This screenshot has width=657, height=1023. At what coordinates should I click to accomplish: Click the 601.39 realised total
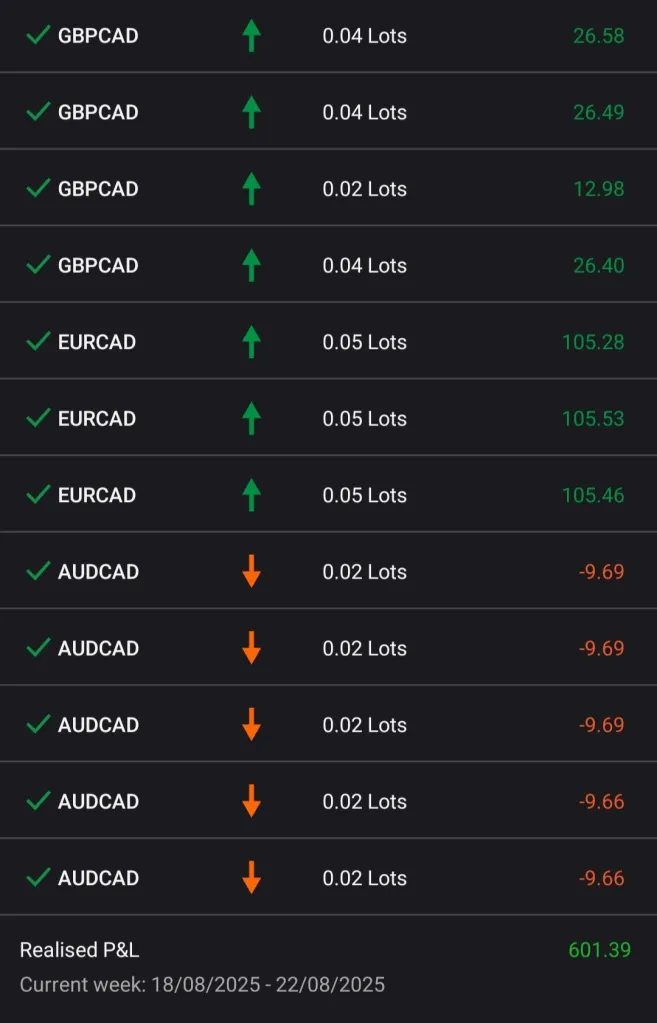(599, 950)
